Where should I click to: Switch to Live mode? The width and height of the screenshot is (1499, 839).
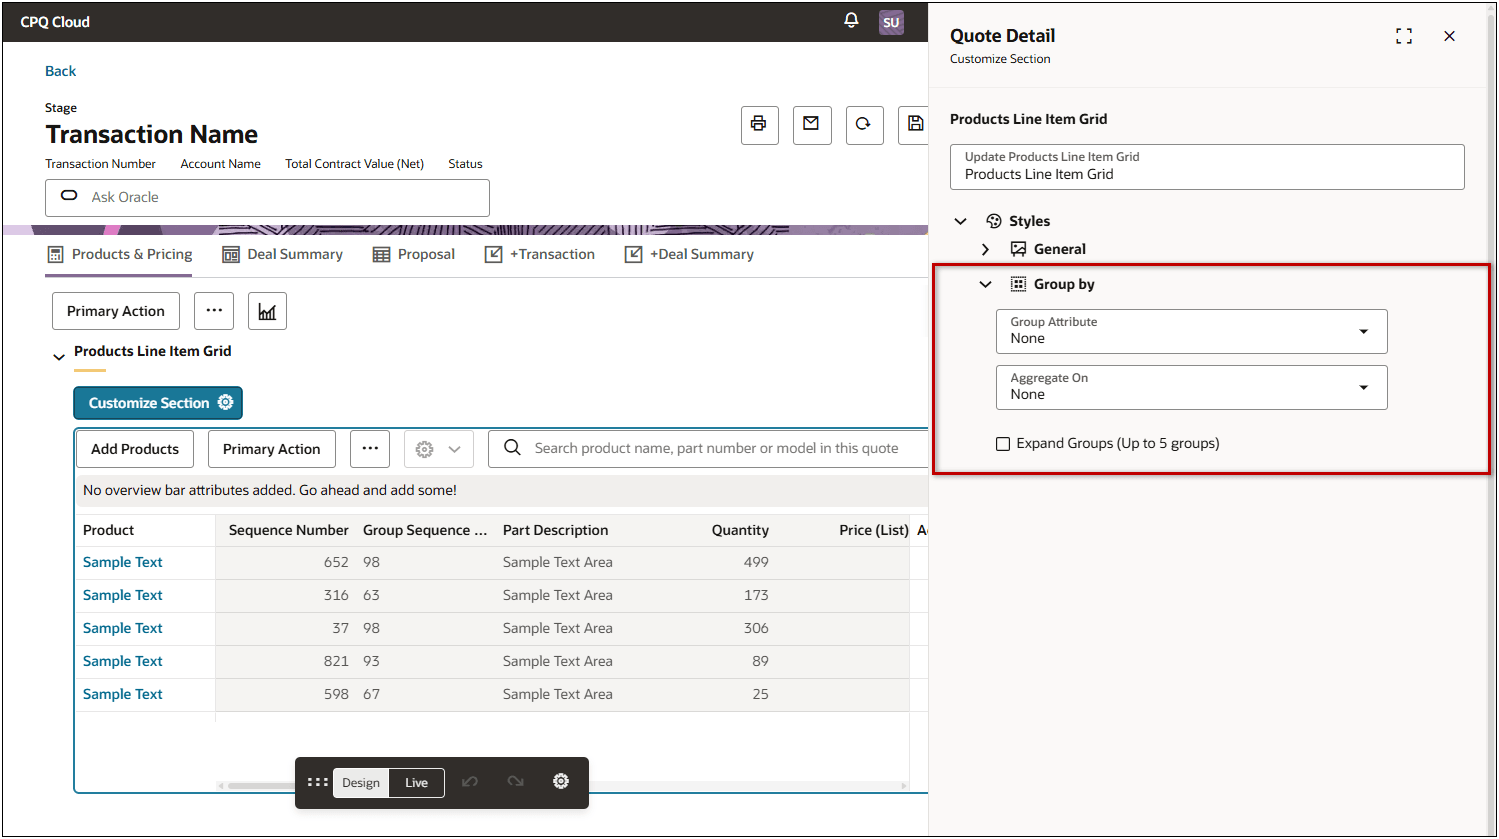click(416, 783)
